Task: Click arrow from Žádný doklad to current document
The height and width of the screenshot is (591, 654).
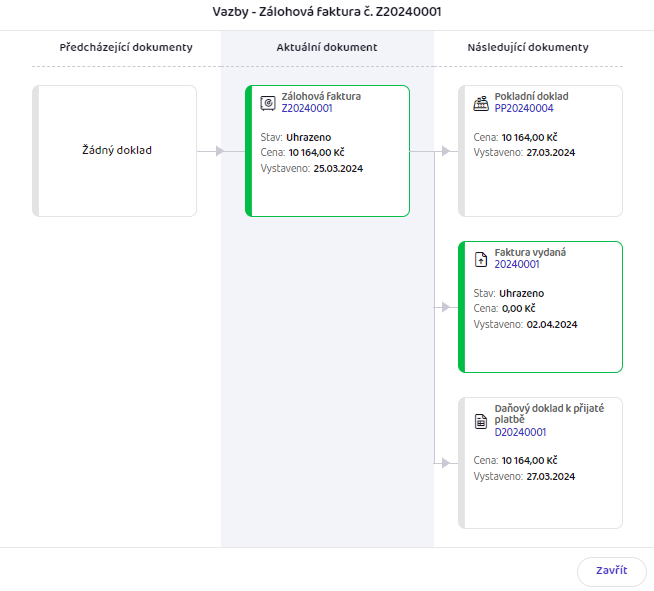Action: point(220,151)
